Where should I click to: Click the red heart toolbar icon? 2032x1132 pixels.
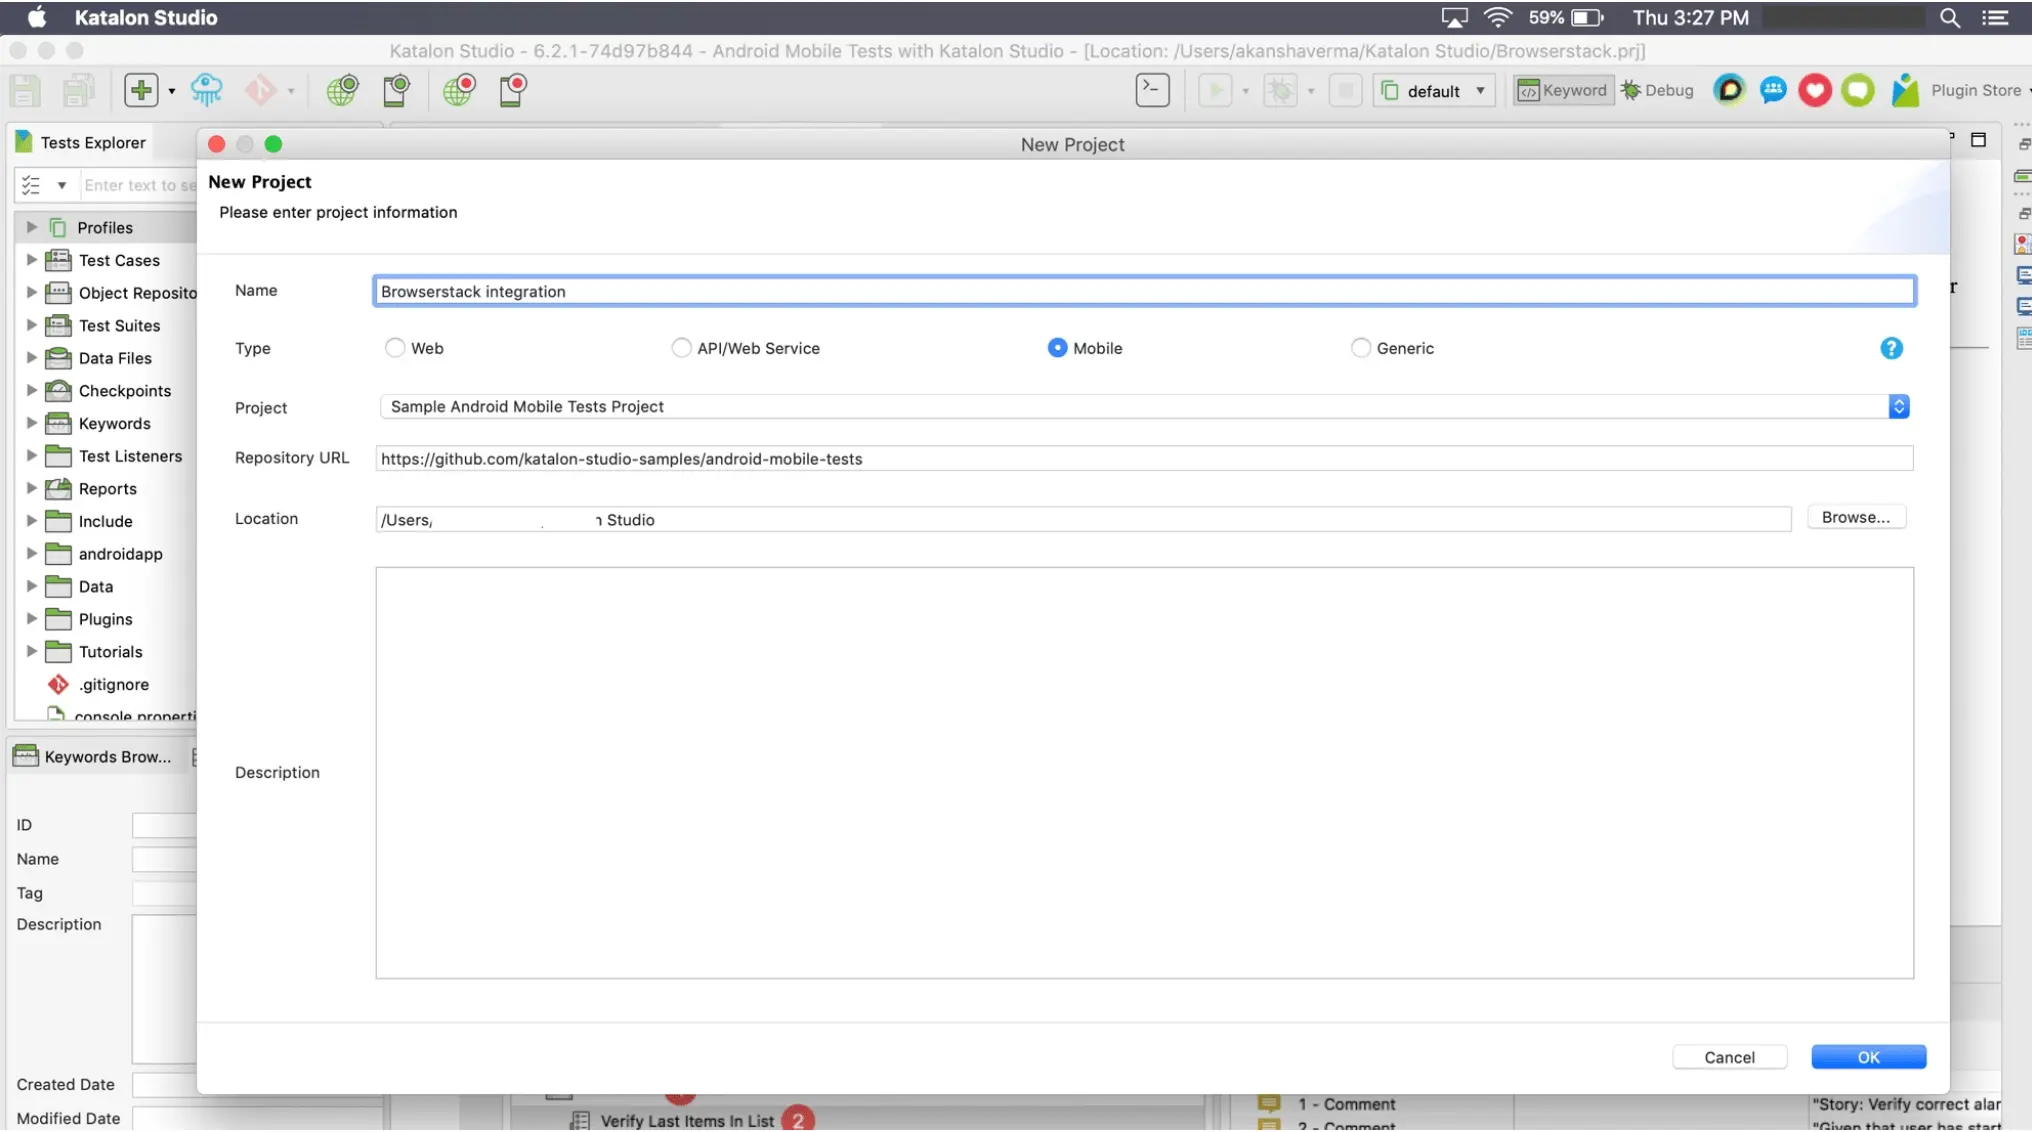click(1814, 90)
